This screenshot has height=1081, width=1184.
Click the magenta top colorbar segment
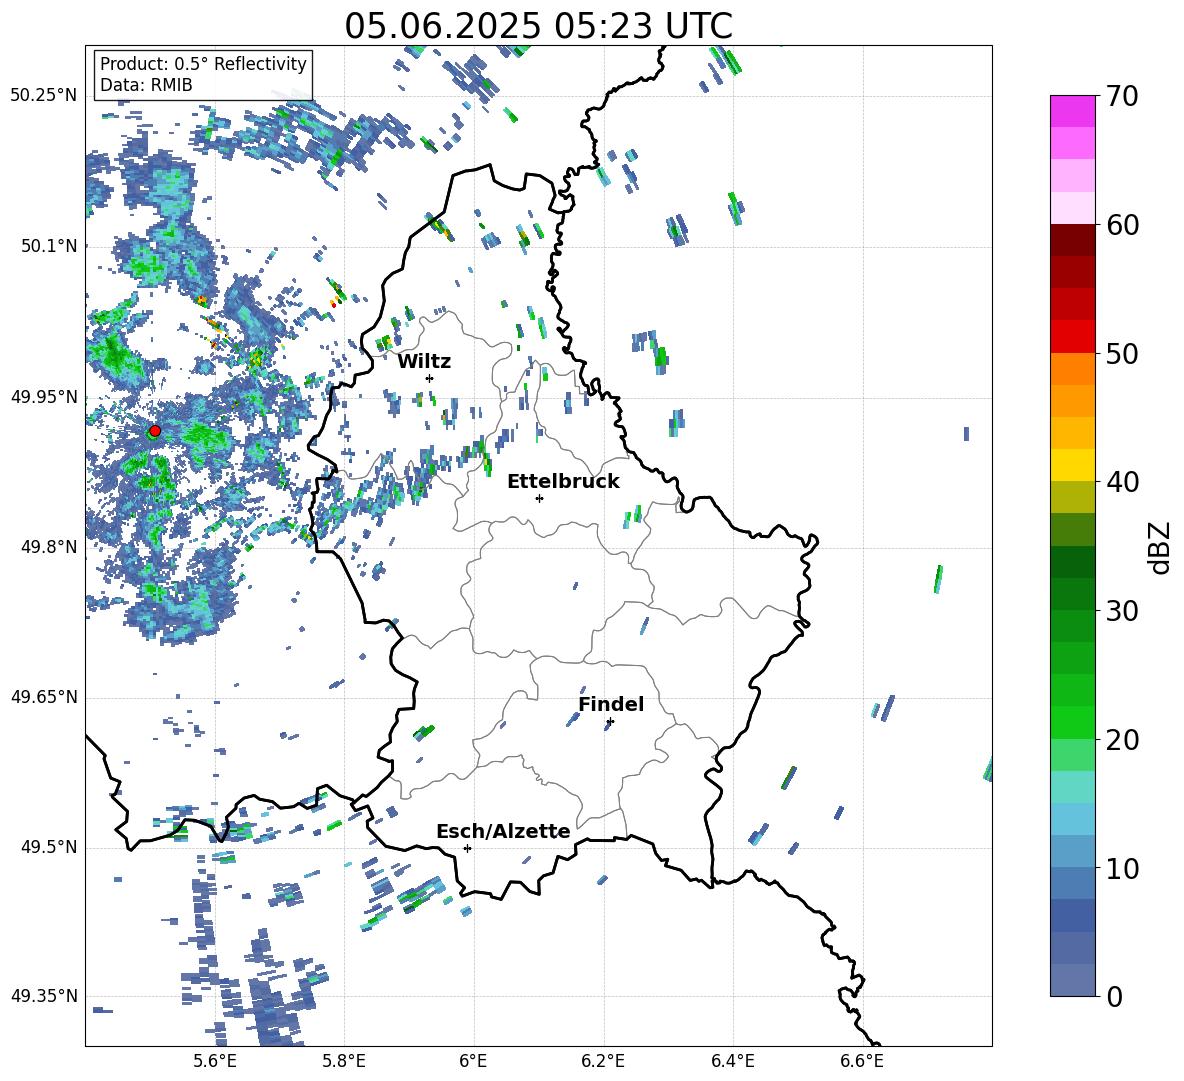point(1072,111)
